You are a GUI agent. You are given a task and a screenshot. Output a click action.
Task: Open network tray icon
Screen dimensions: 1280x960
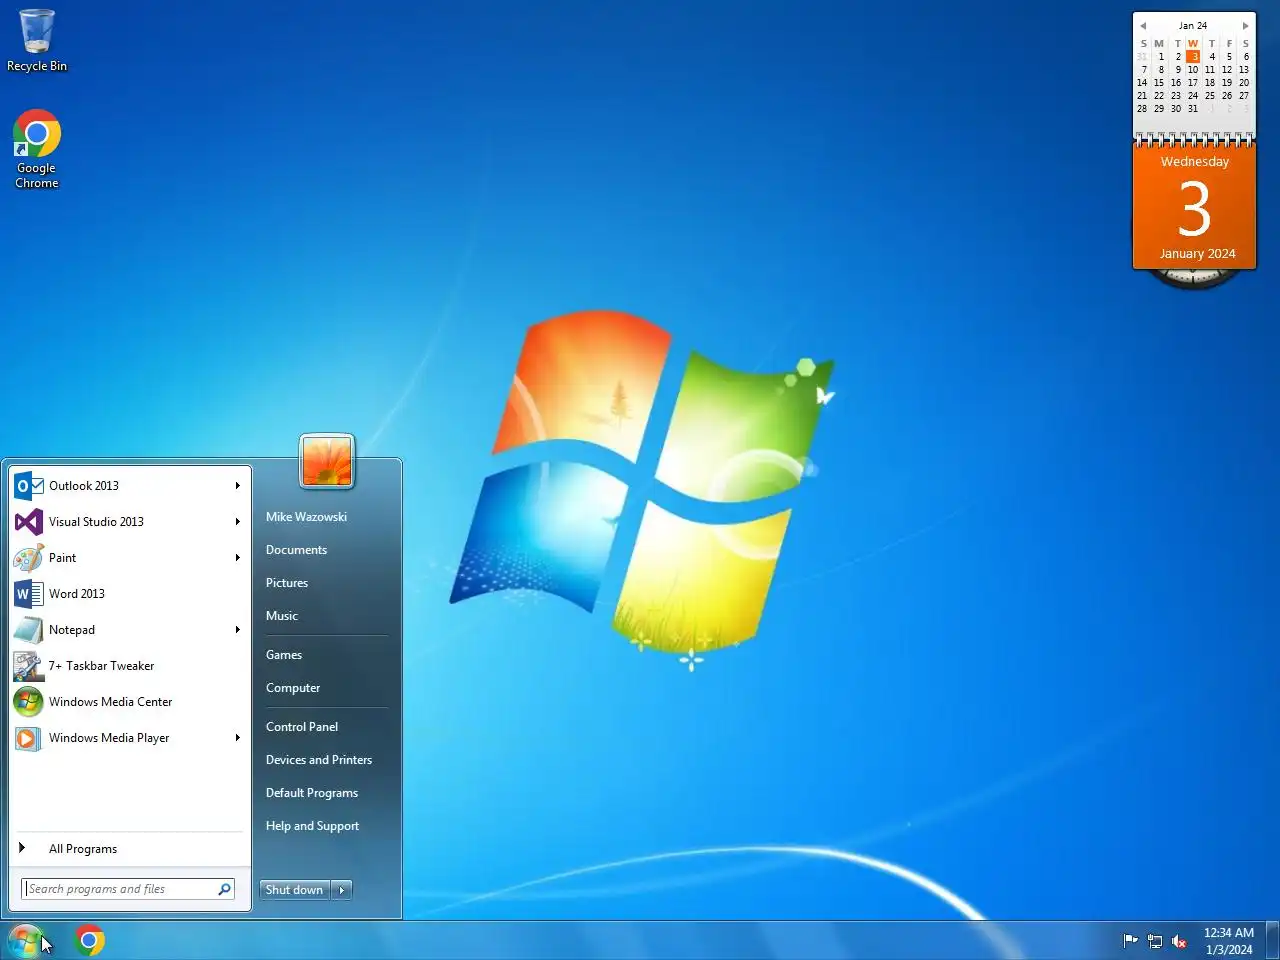[x=1155, y=940]
